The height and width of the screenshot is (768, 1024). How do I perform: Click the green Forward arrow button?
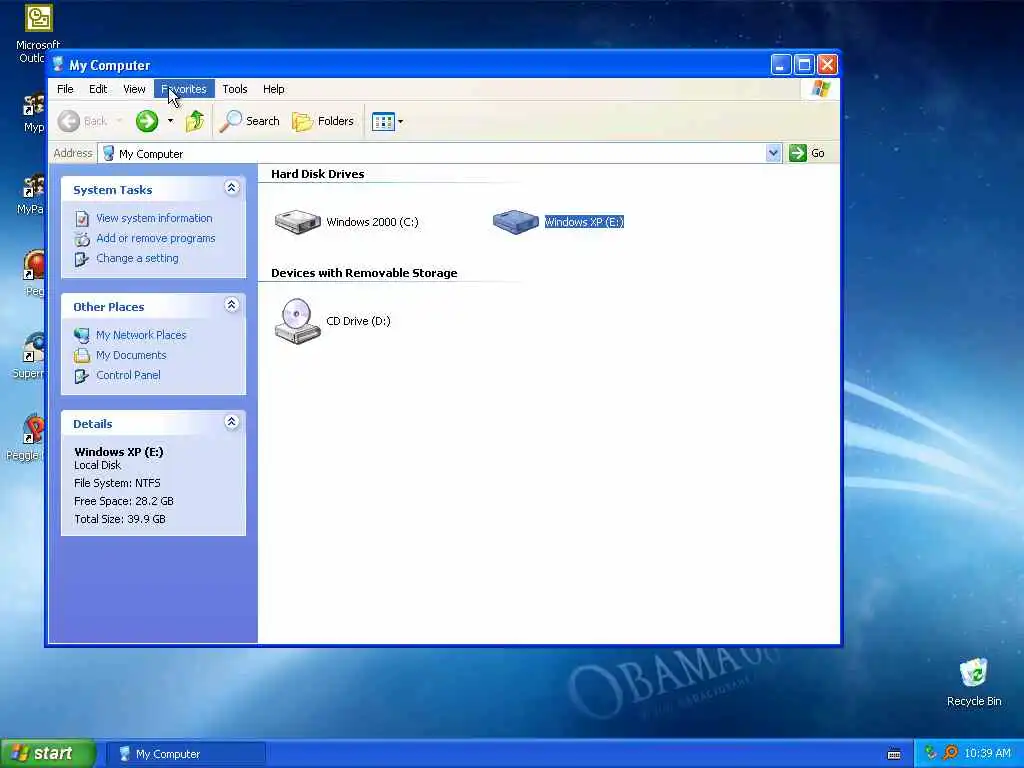pyautogui.click(x=147, y=121)
